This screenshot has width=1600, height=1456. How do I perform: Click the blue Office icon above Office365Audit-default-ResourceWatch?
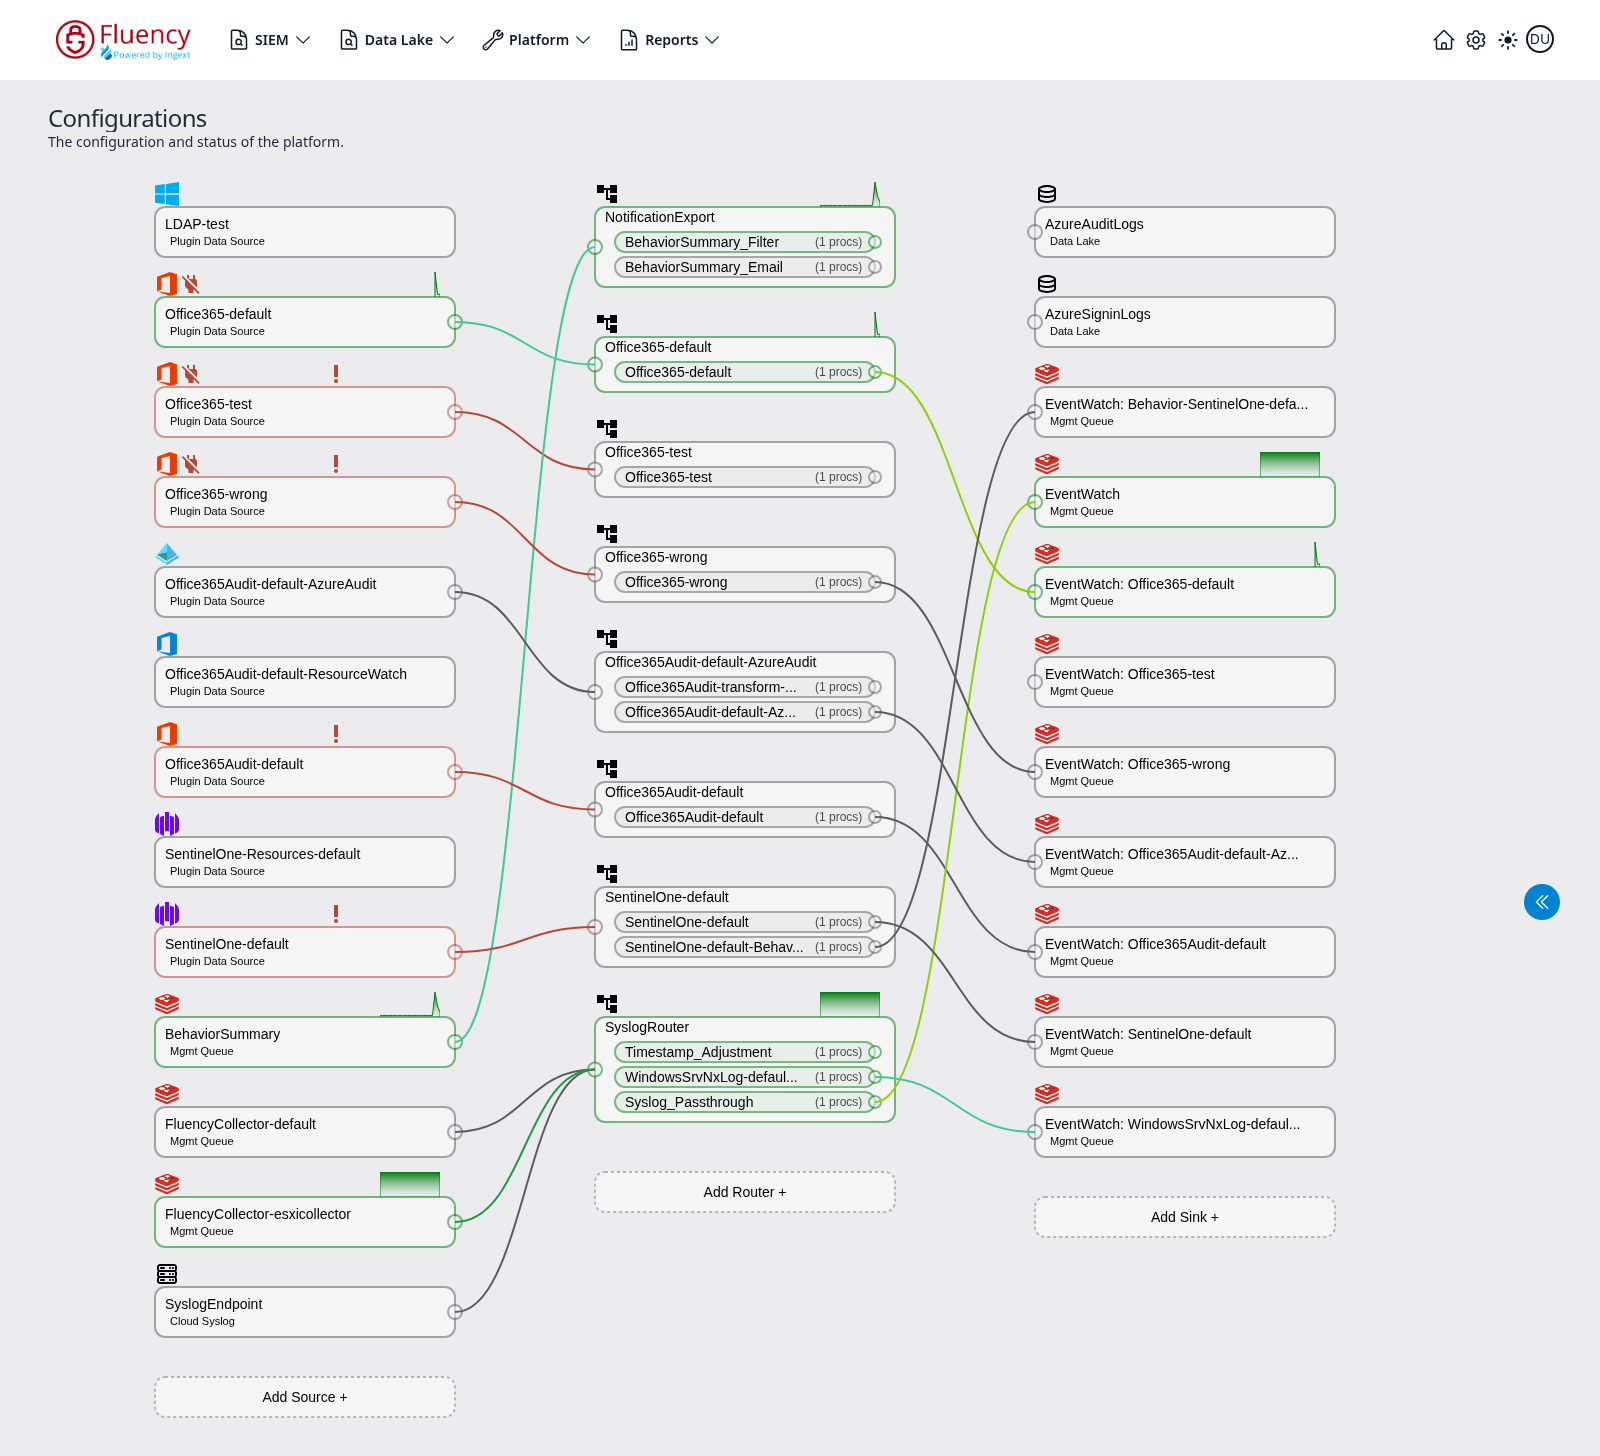point(167,644)
